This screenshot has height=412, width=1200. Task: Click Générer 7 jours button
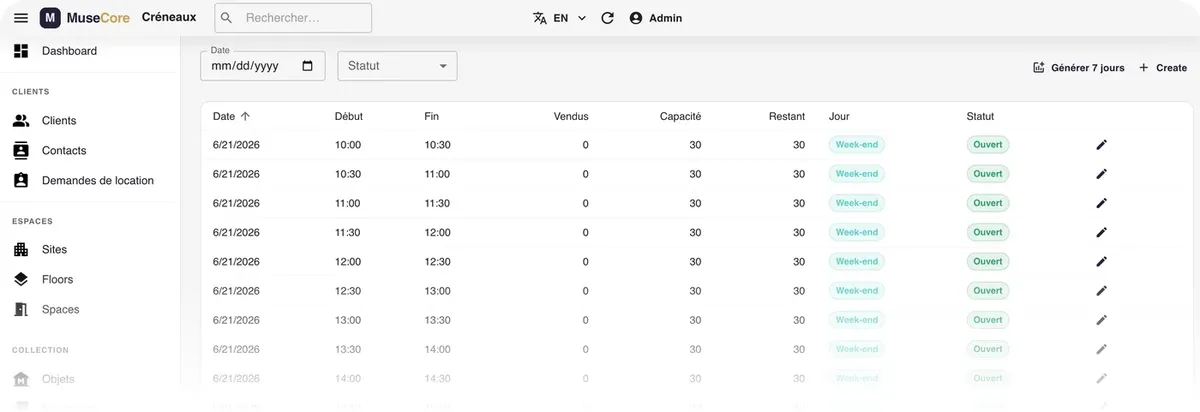pyautogui.click(x=1078, y=68)
